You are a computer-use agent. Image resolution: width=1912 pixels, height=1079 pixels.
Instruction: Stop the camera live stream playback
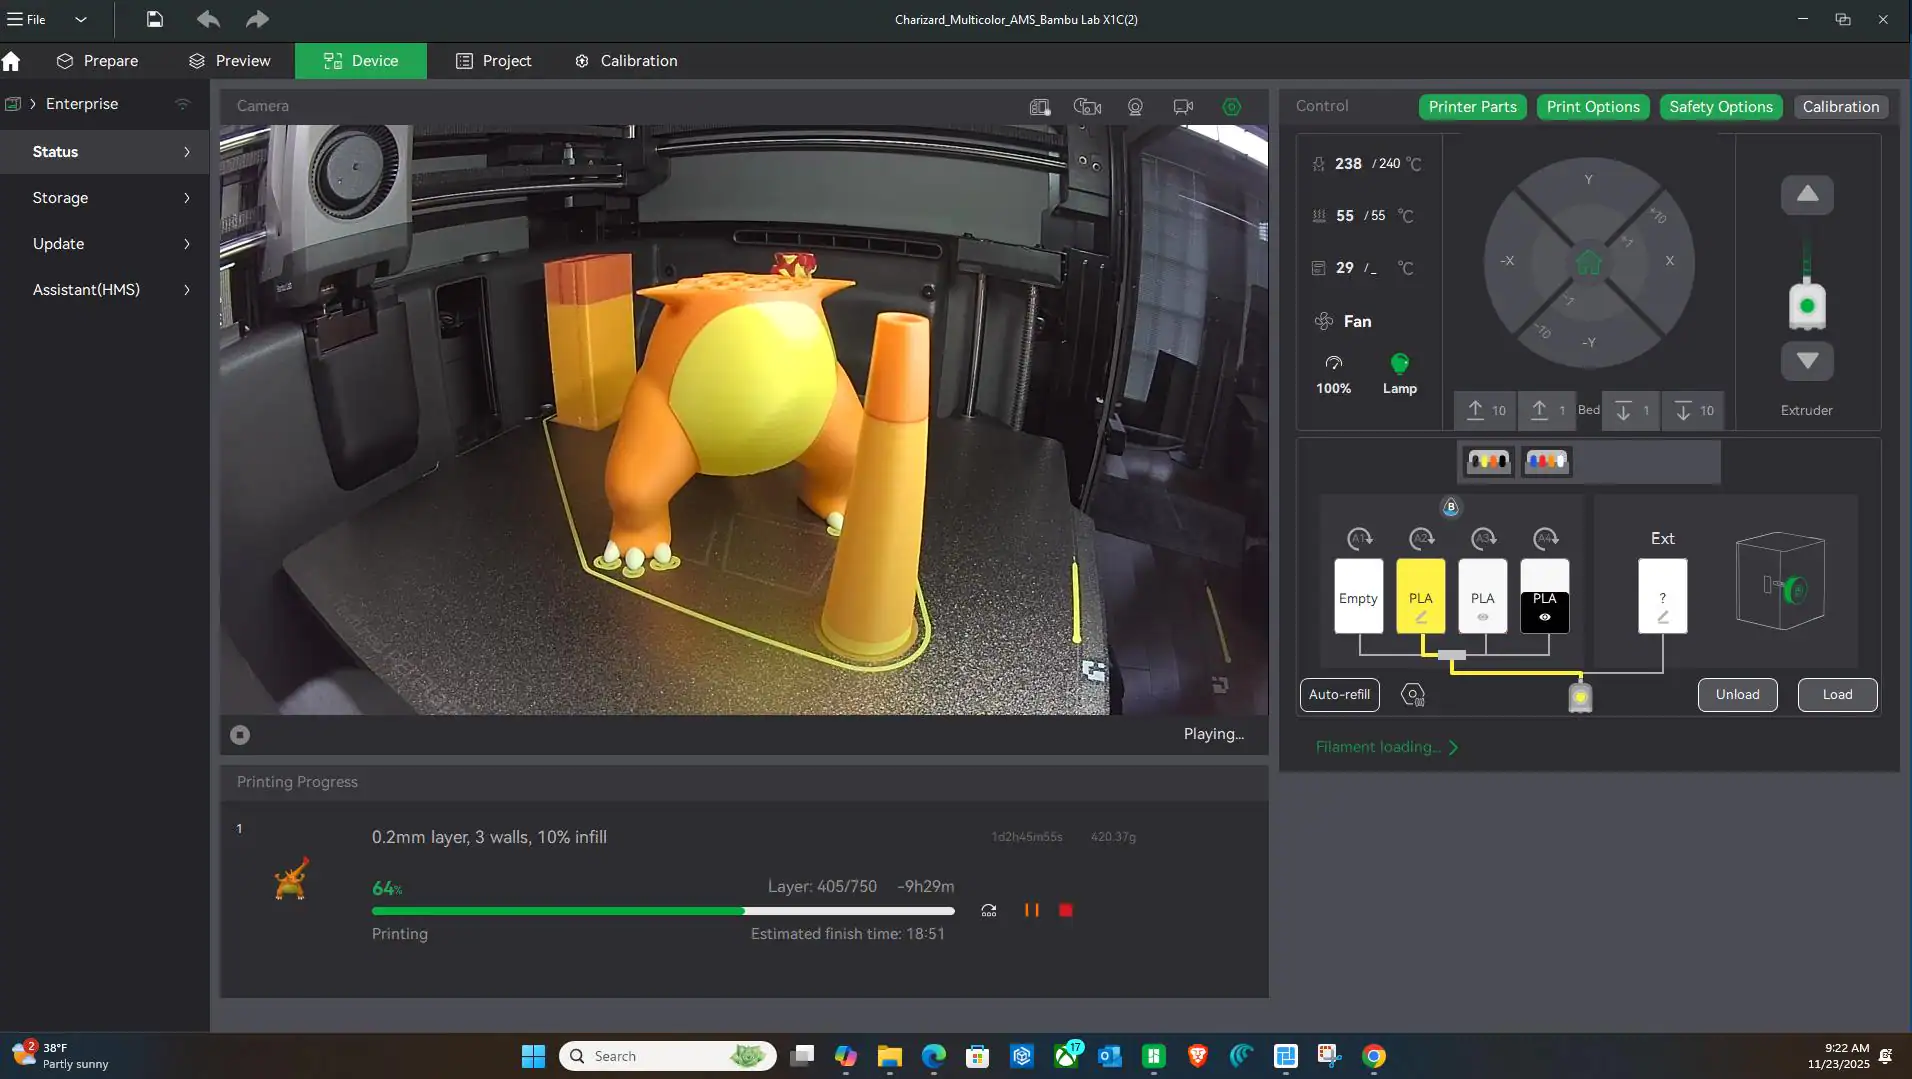(x=240, y=735)
